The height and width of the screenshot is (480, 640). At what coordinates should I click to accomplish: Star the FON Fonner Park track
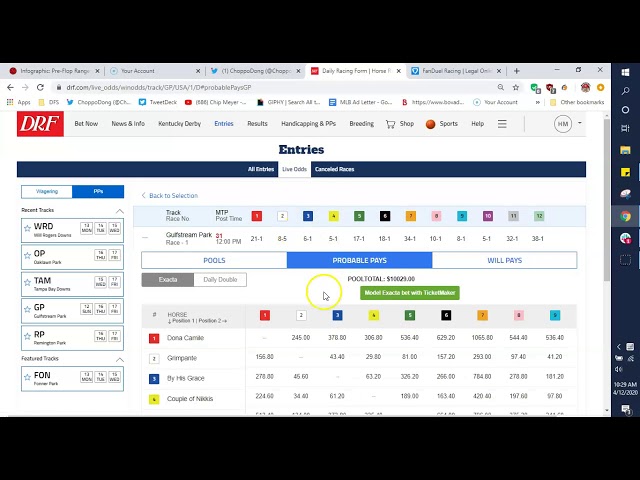pyautogui.click(x=27, y=376)
